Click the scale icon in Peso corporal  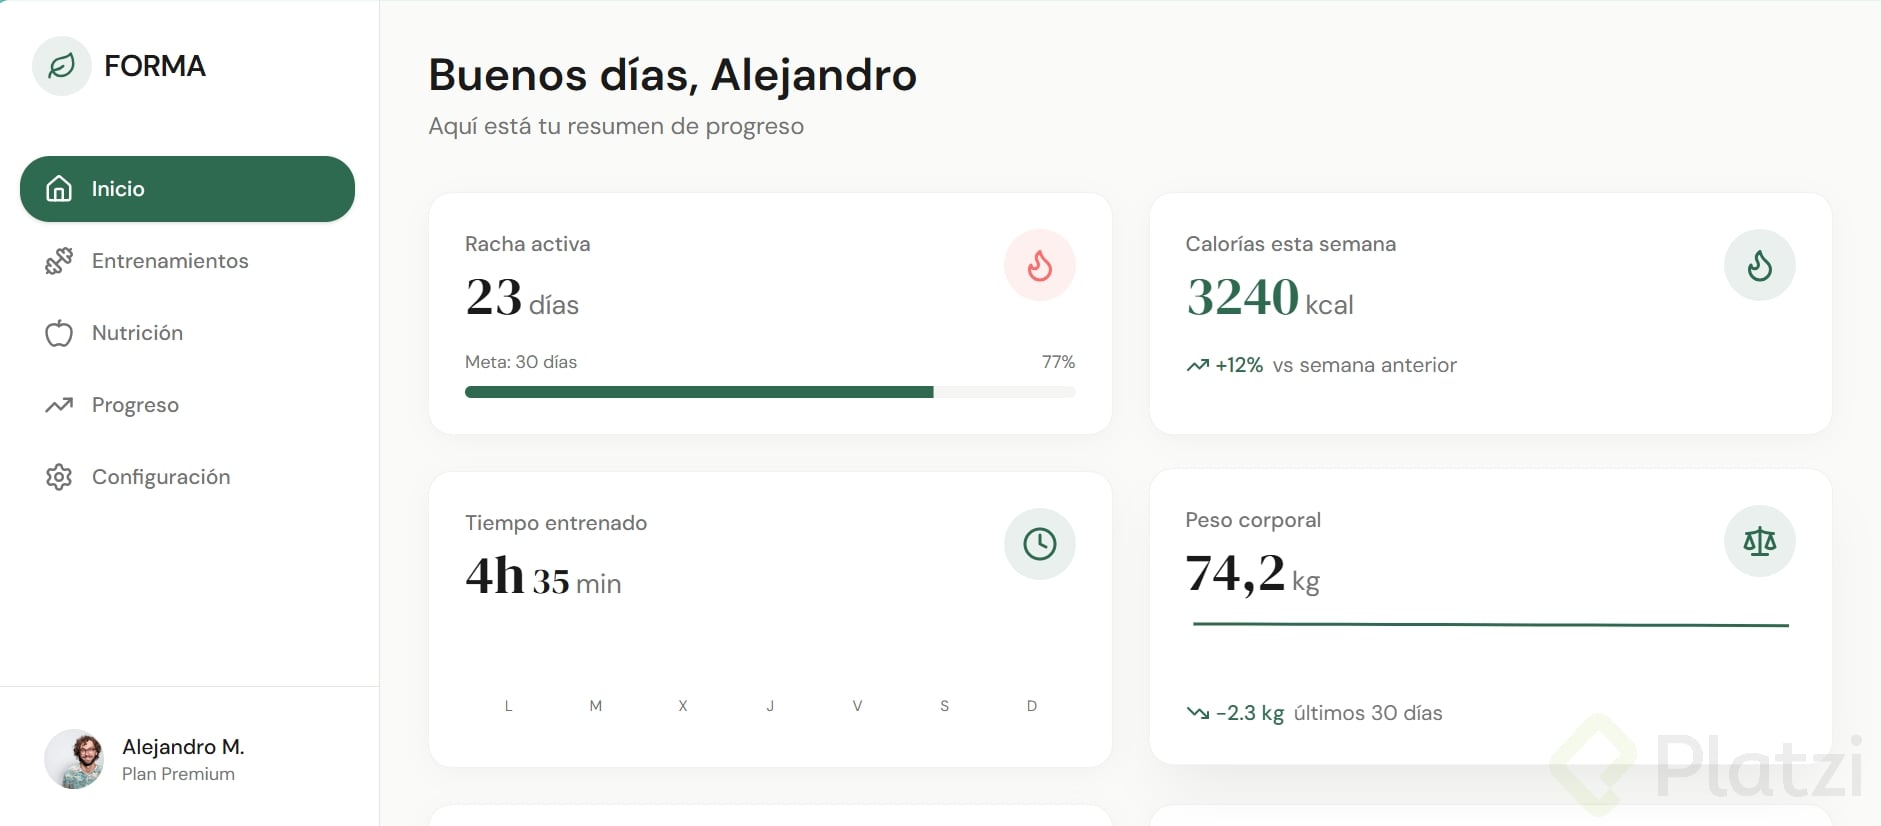pyautogui.click(x=1759, y=541)
